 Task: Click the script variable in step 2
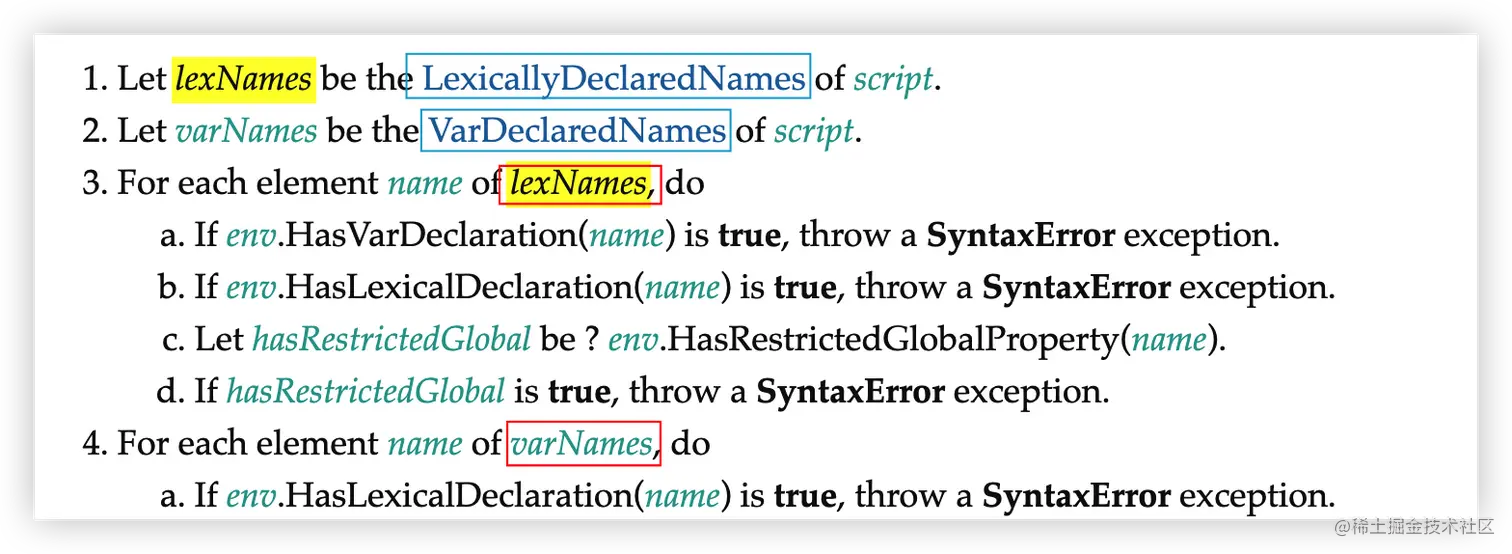point(814,131)
